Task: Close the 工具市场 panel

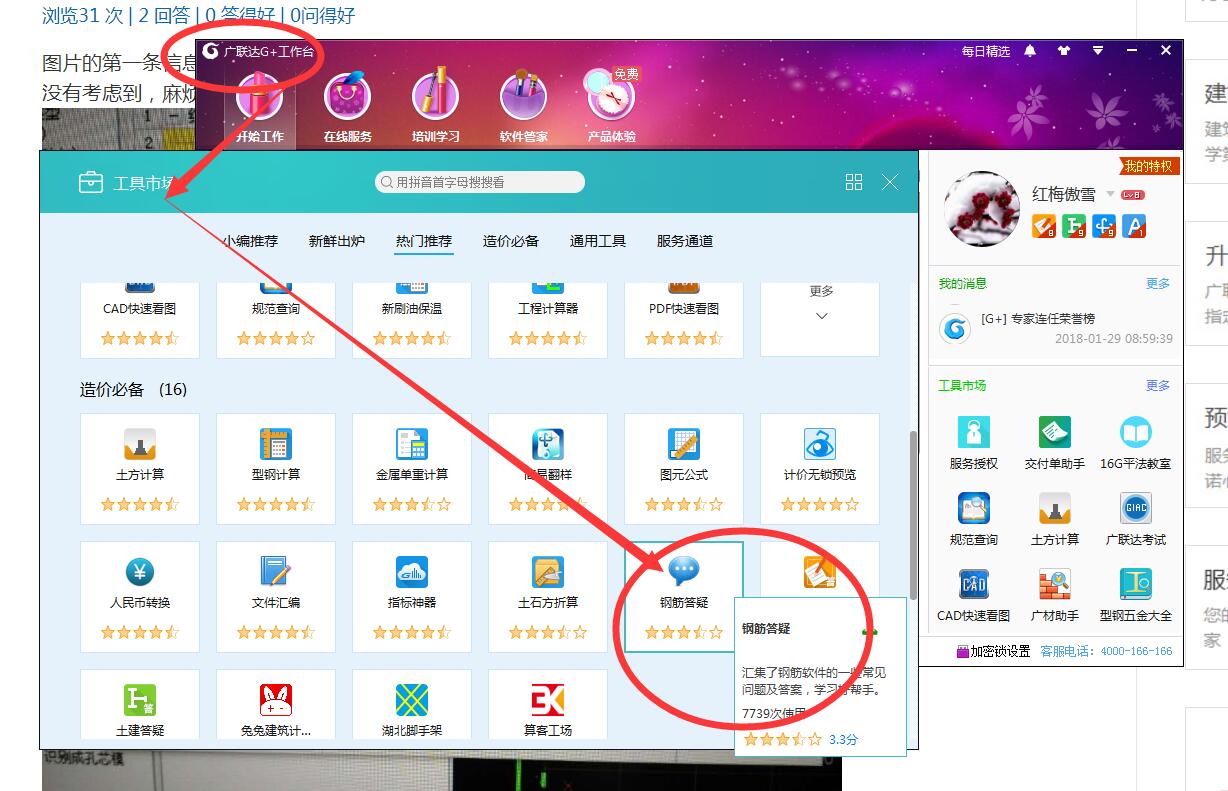Action: pyautogui.click(x=890, y=182)
